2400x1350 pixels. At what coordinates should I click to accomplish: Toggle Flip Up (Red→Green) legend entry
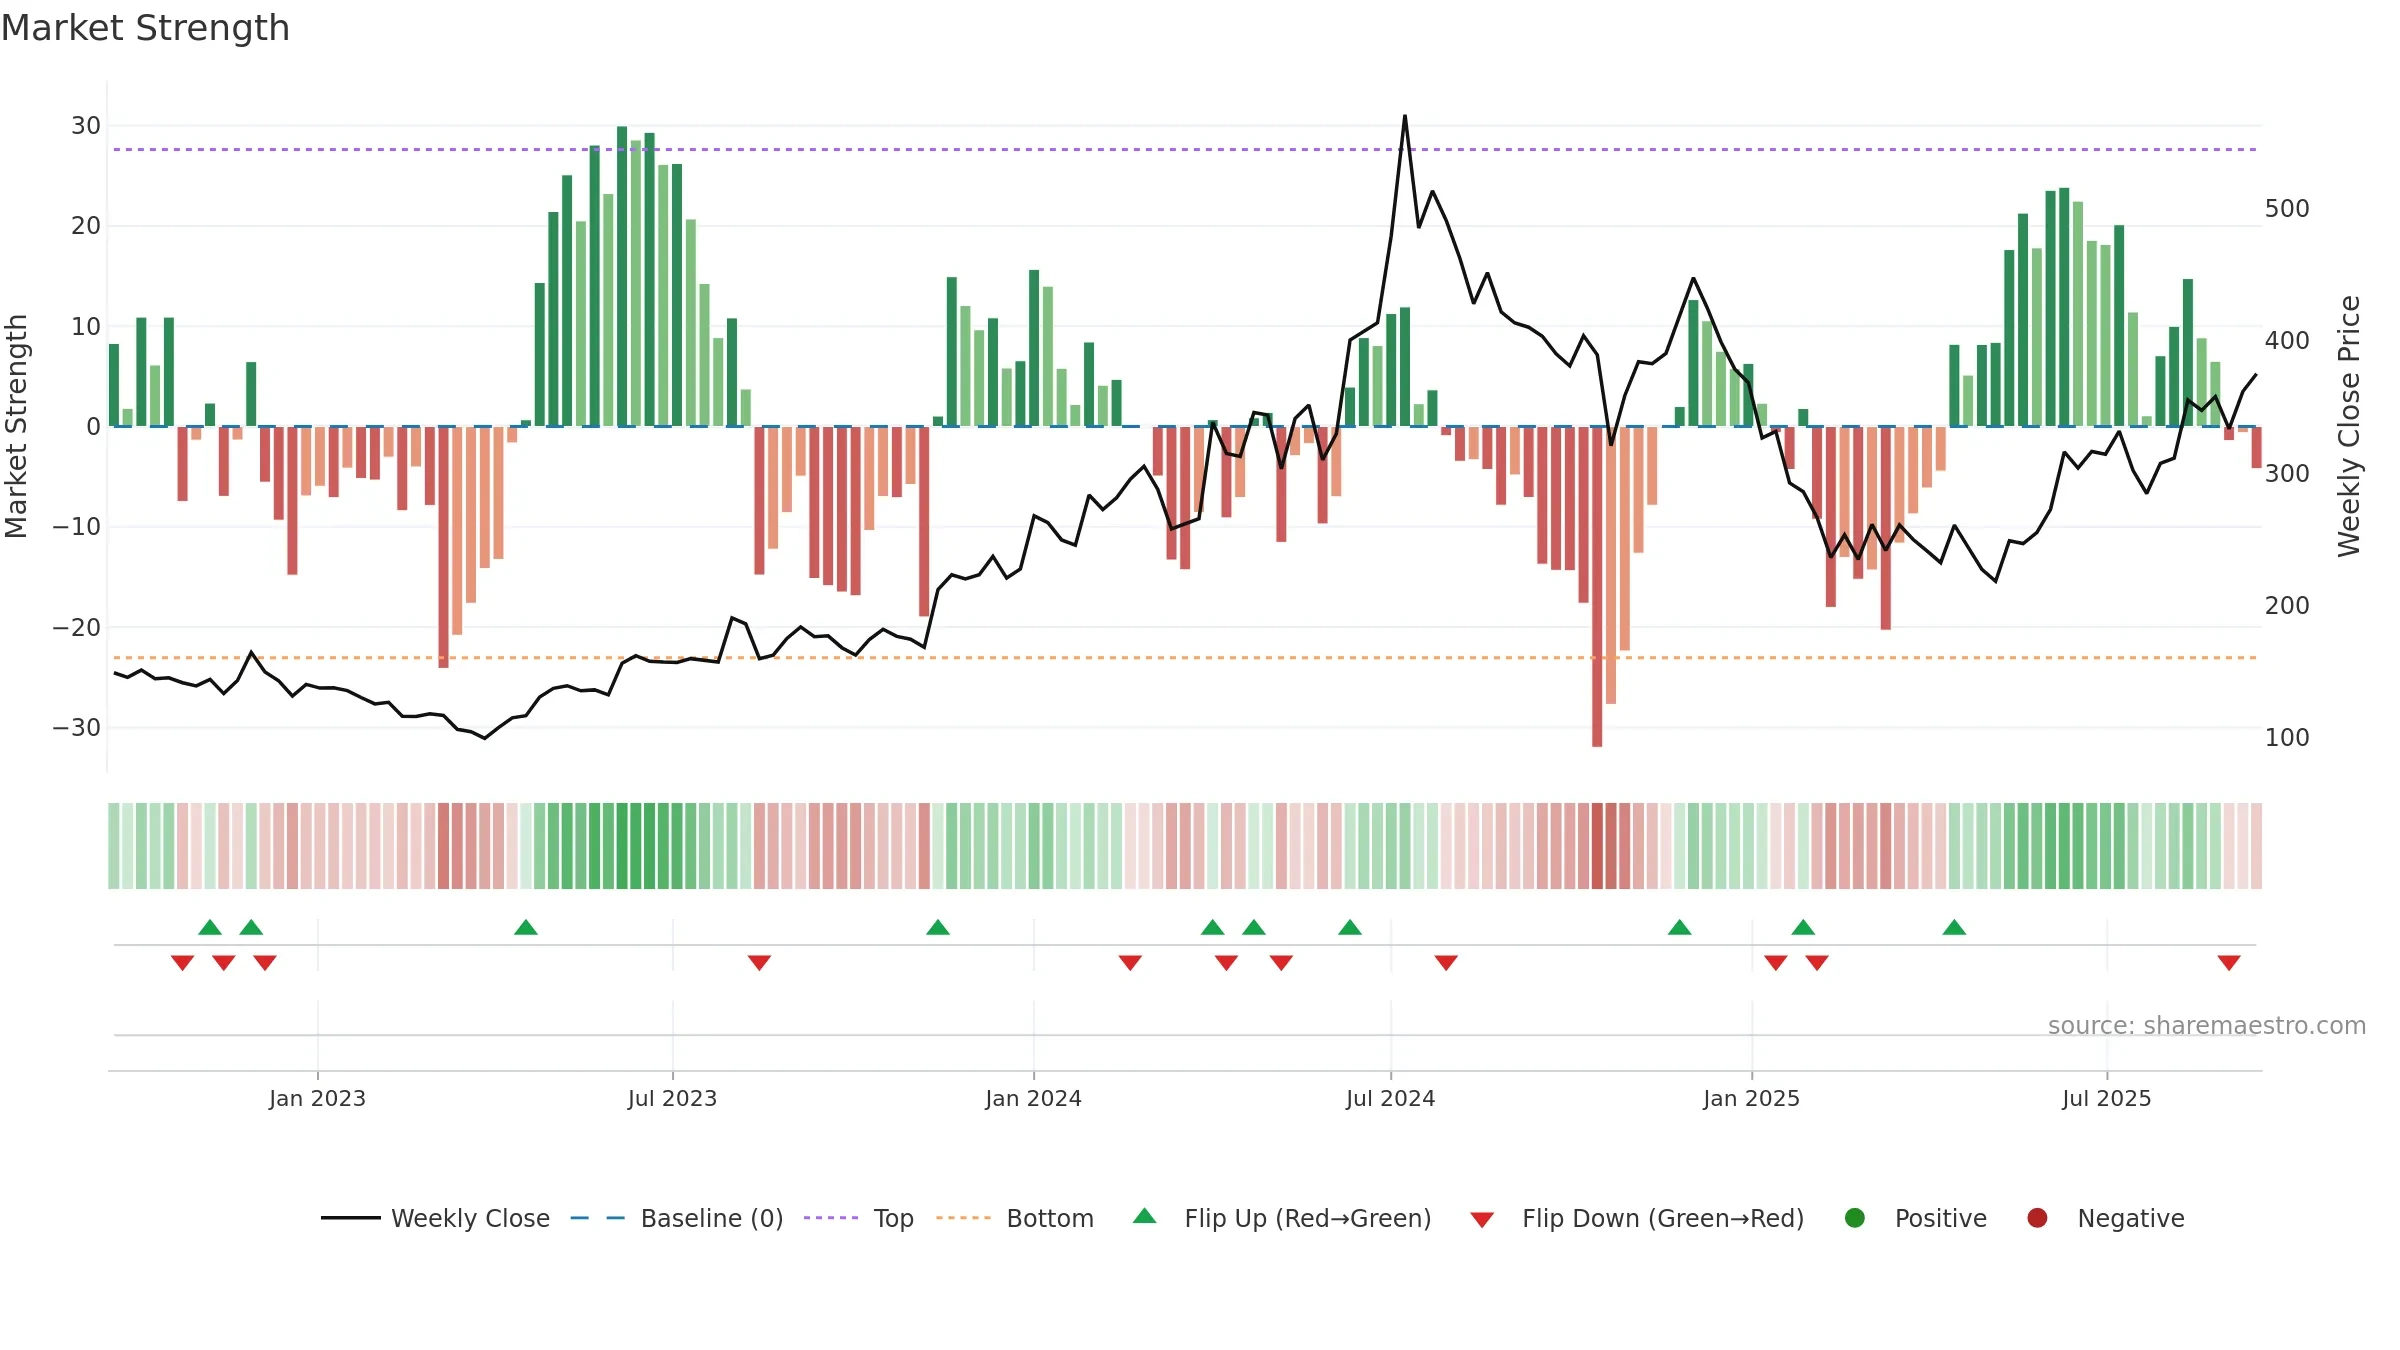point(1282,1218)
